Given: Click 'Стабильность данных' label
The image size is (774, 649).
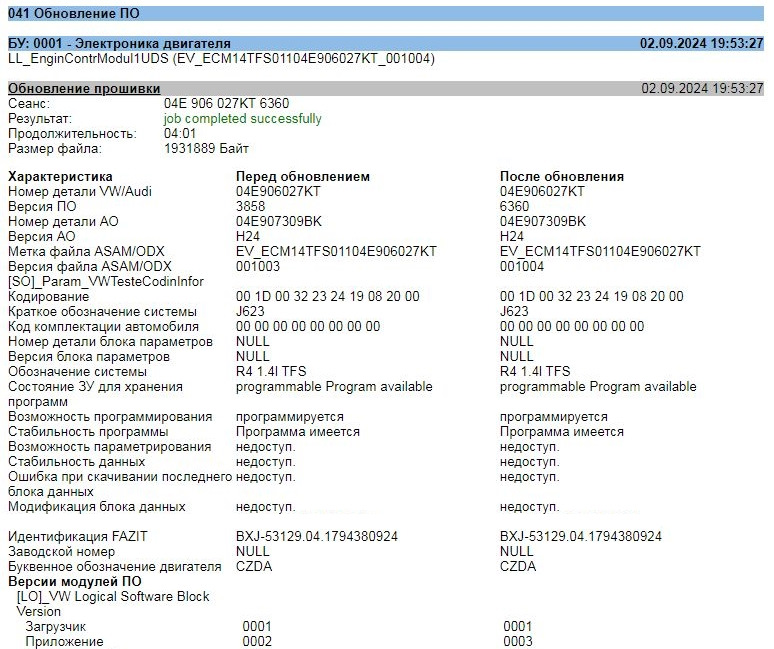Looking at the screenshot, I should click(x=77, y=461).
